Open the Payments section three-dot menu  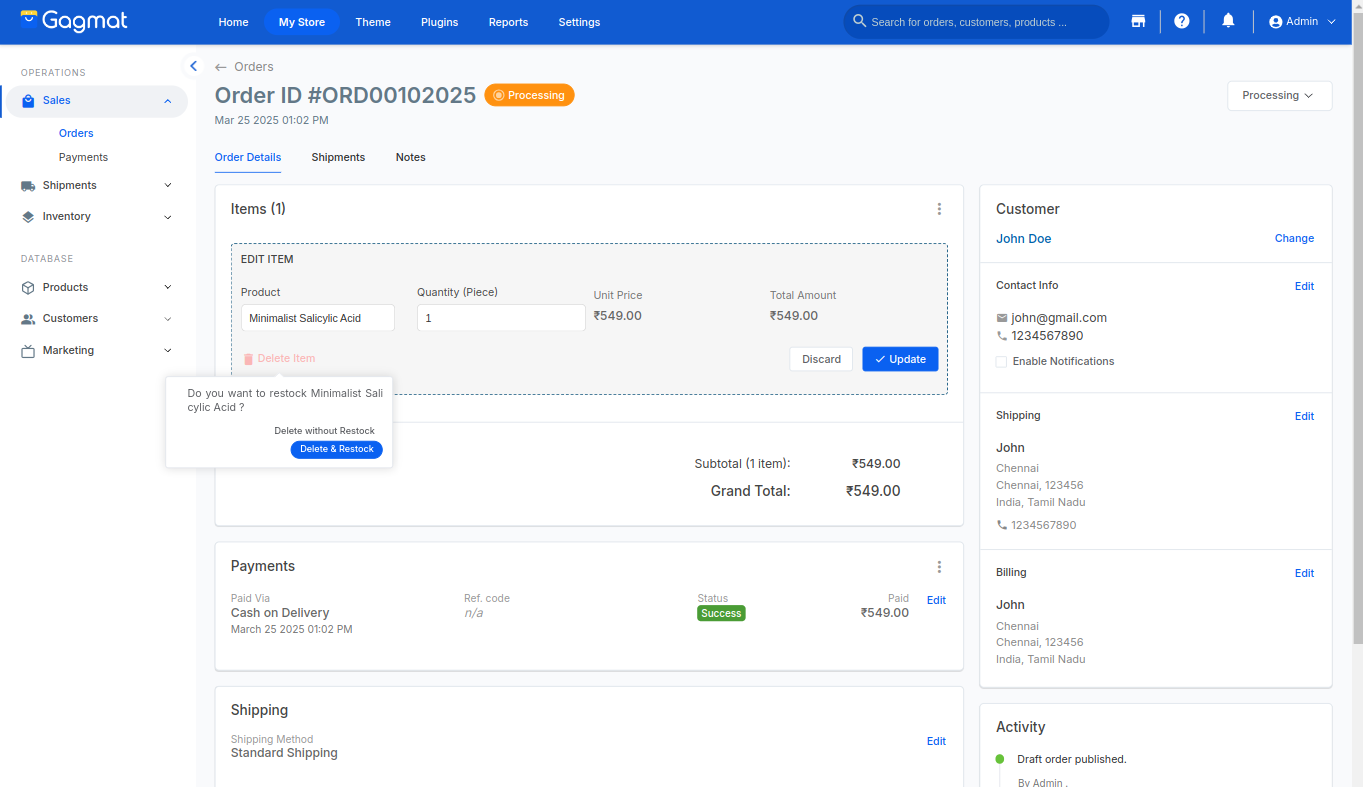click(x=939, y=567)
